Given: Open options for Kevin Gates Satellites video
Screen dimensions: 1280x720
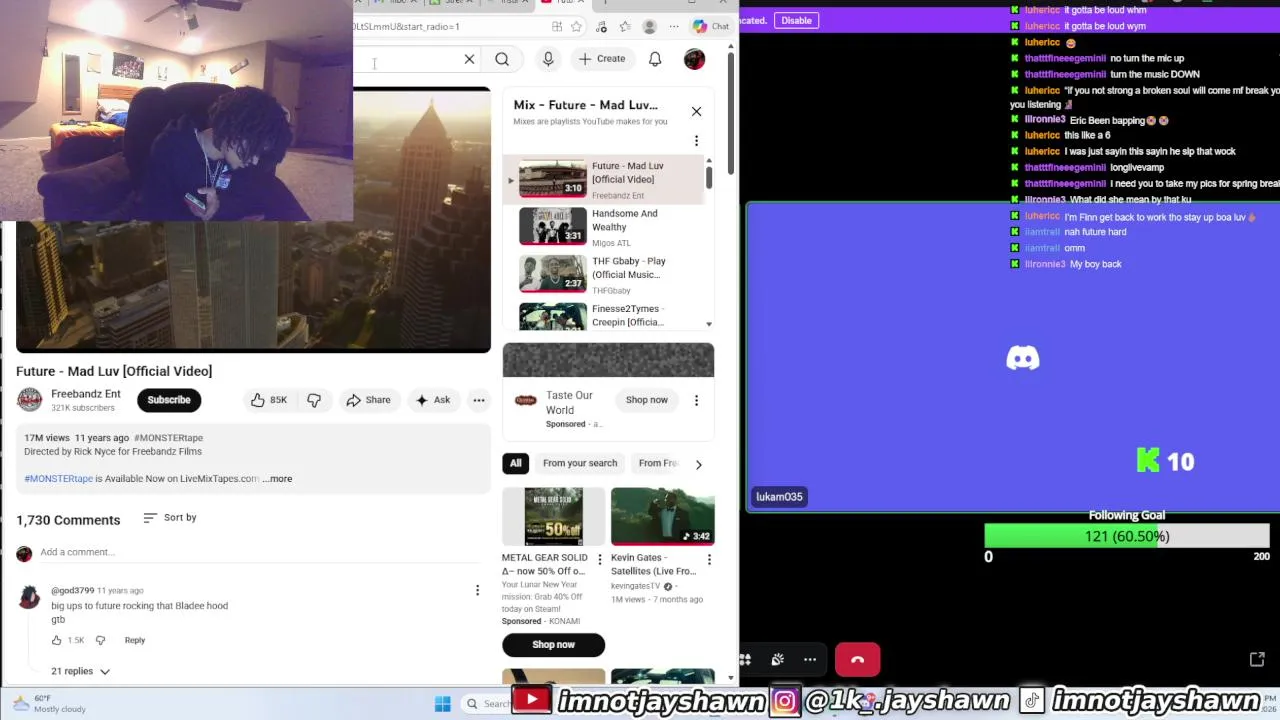Looking at the screenshot, I should (x=709, y=560).
